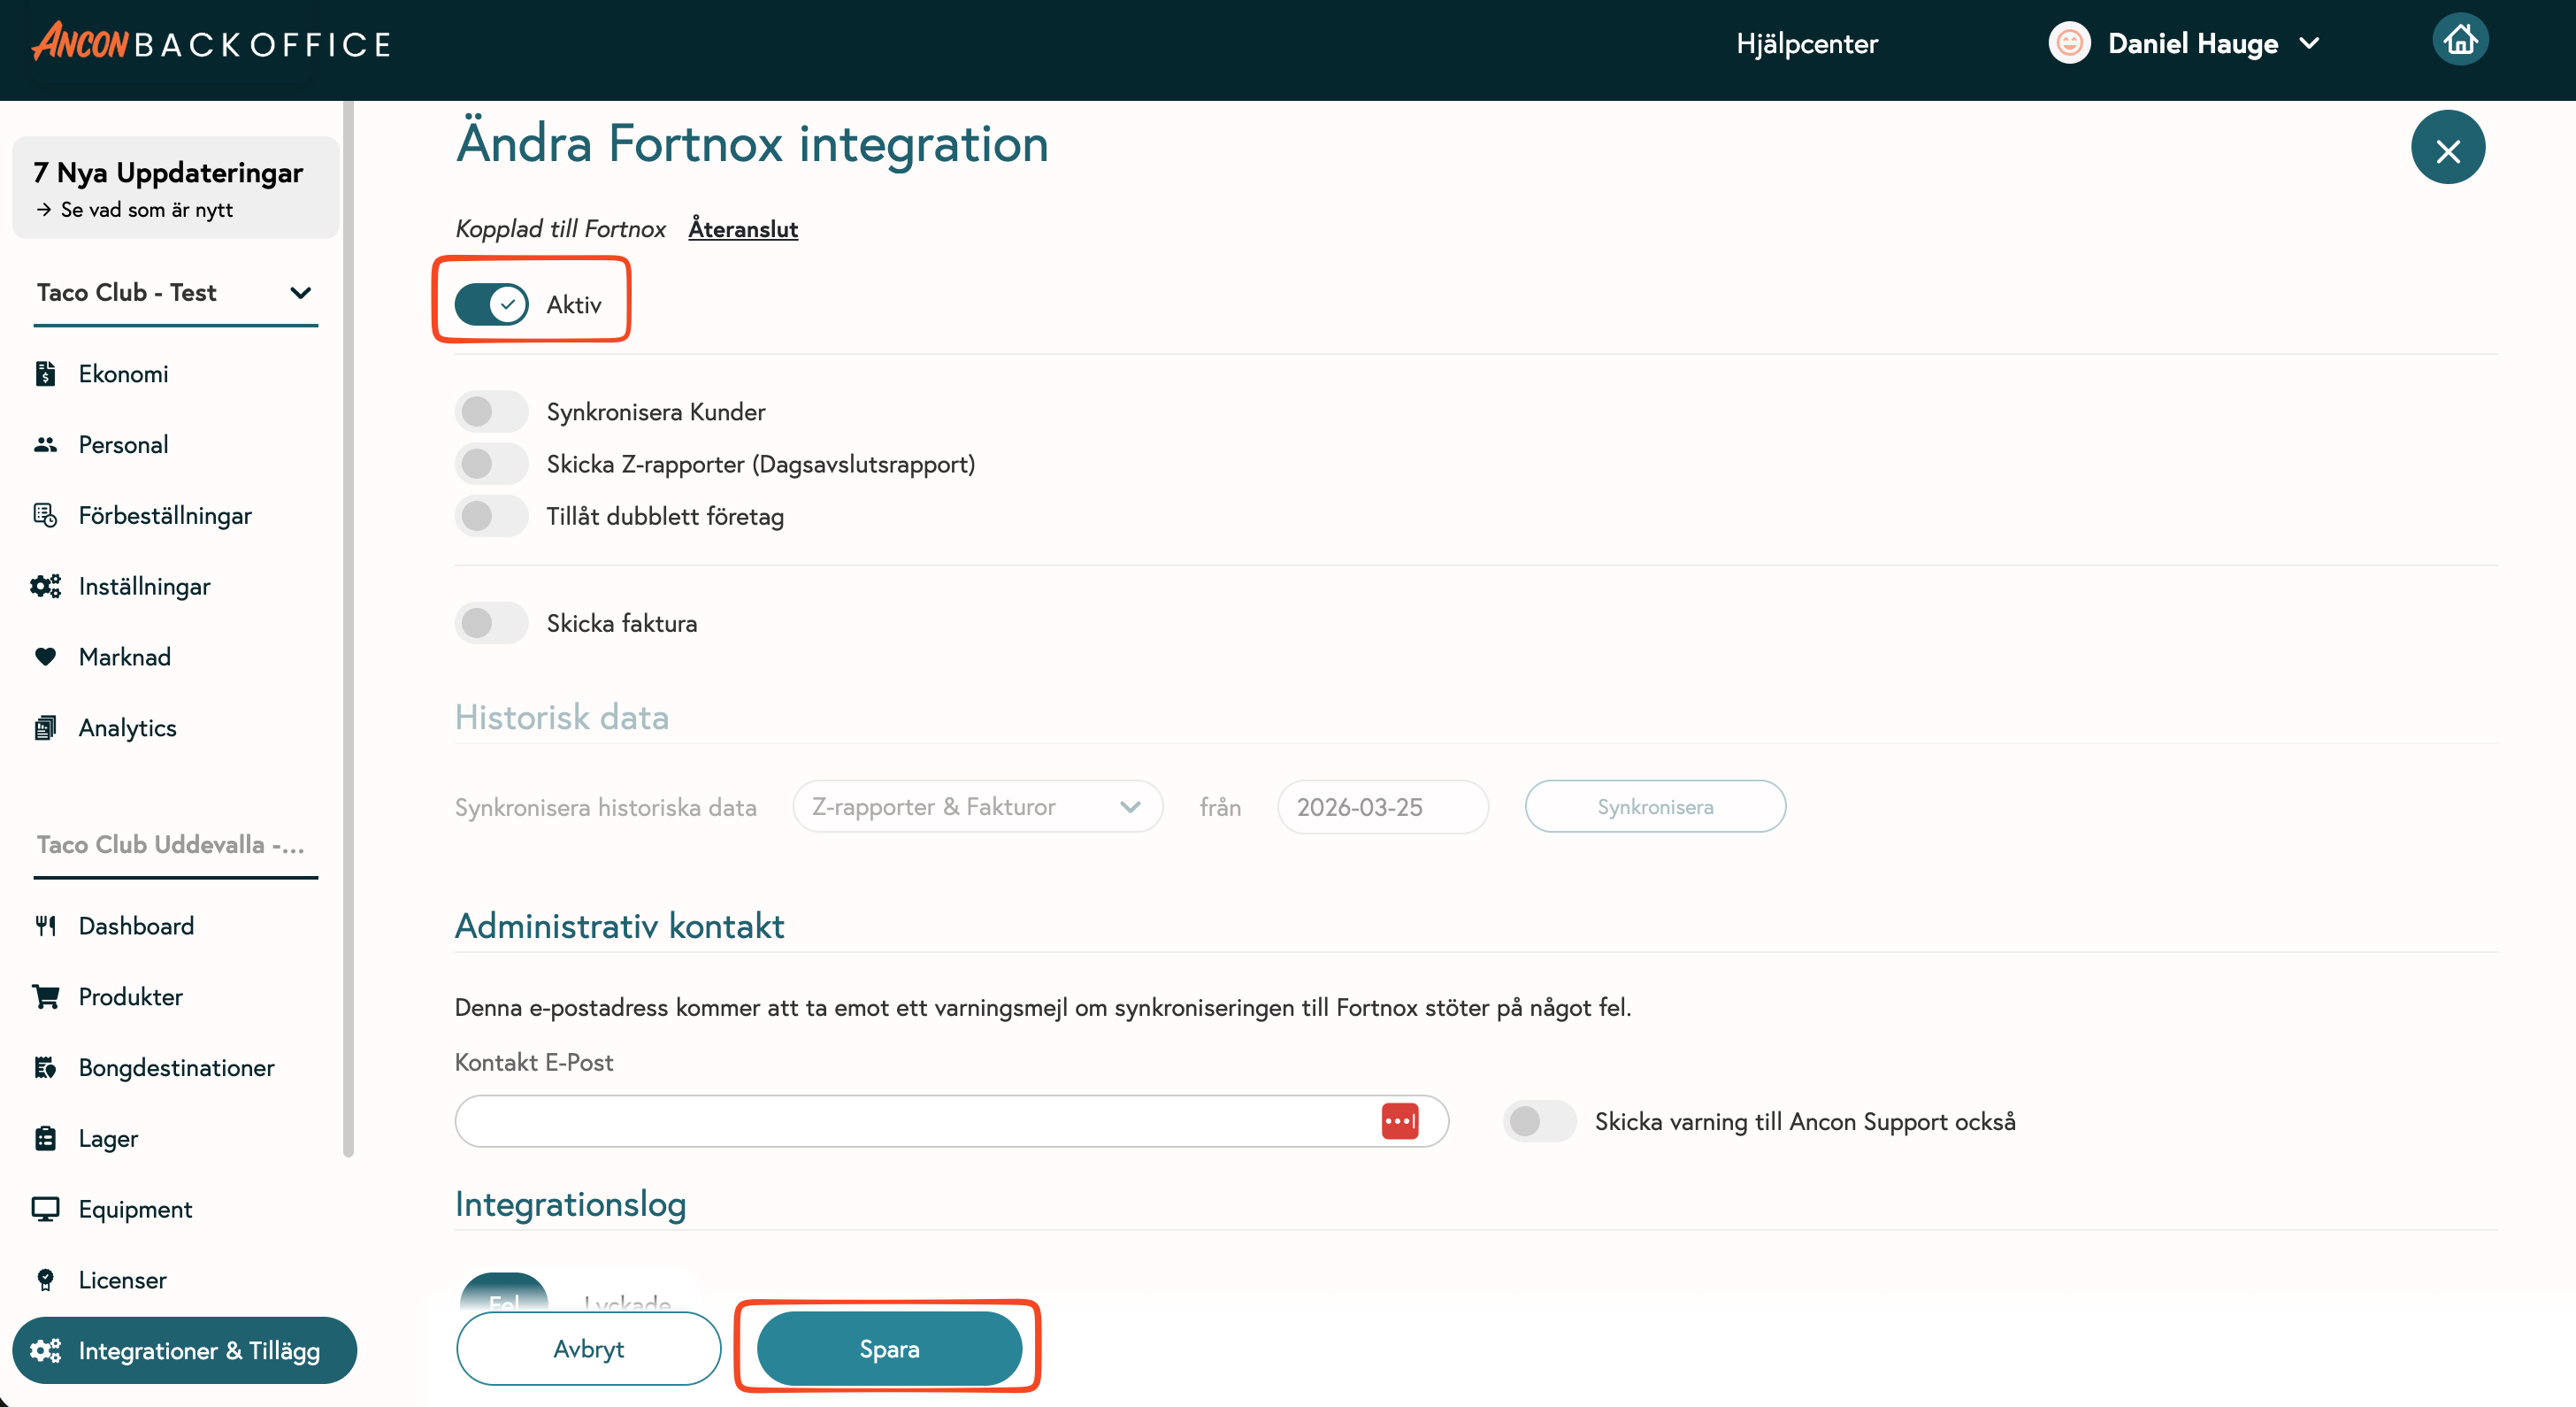Image resolution: width=2576 pixels, height=1407 pixels.
Task: Open Förbeställningar menu item
Action: pos(165,516)
